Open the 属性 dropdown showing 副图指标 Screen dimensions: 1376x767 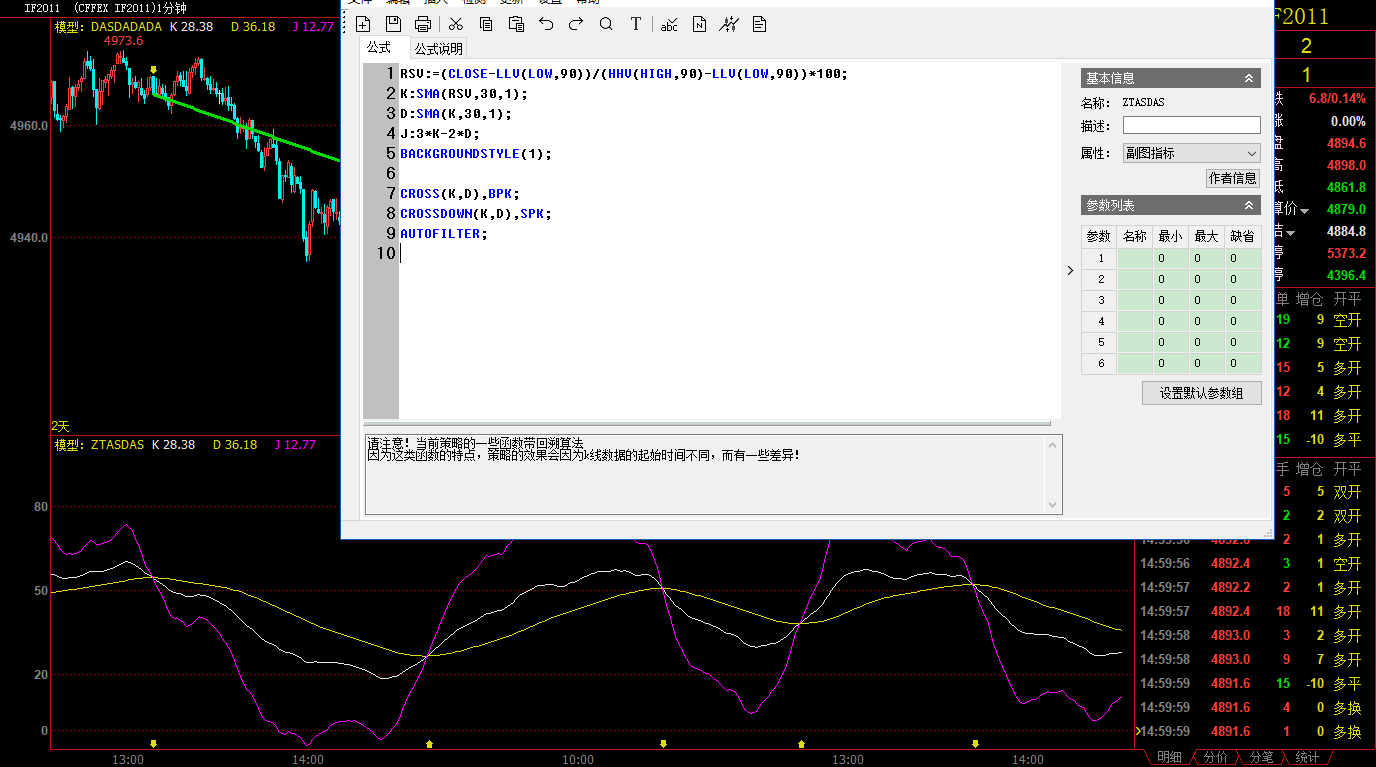coord(1191,153)
